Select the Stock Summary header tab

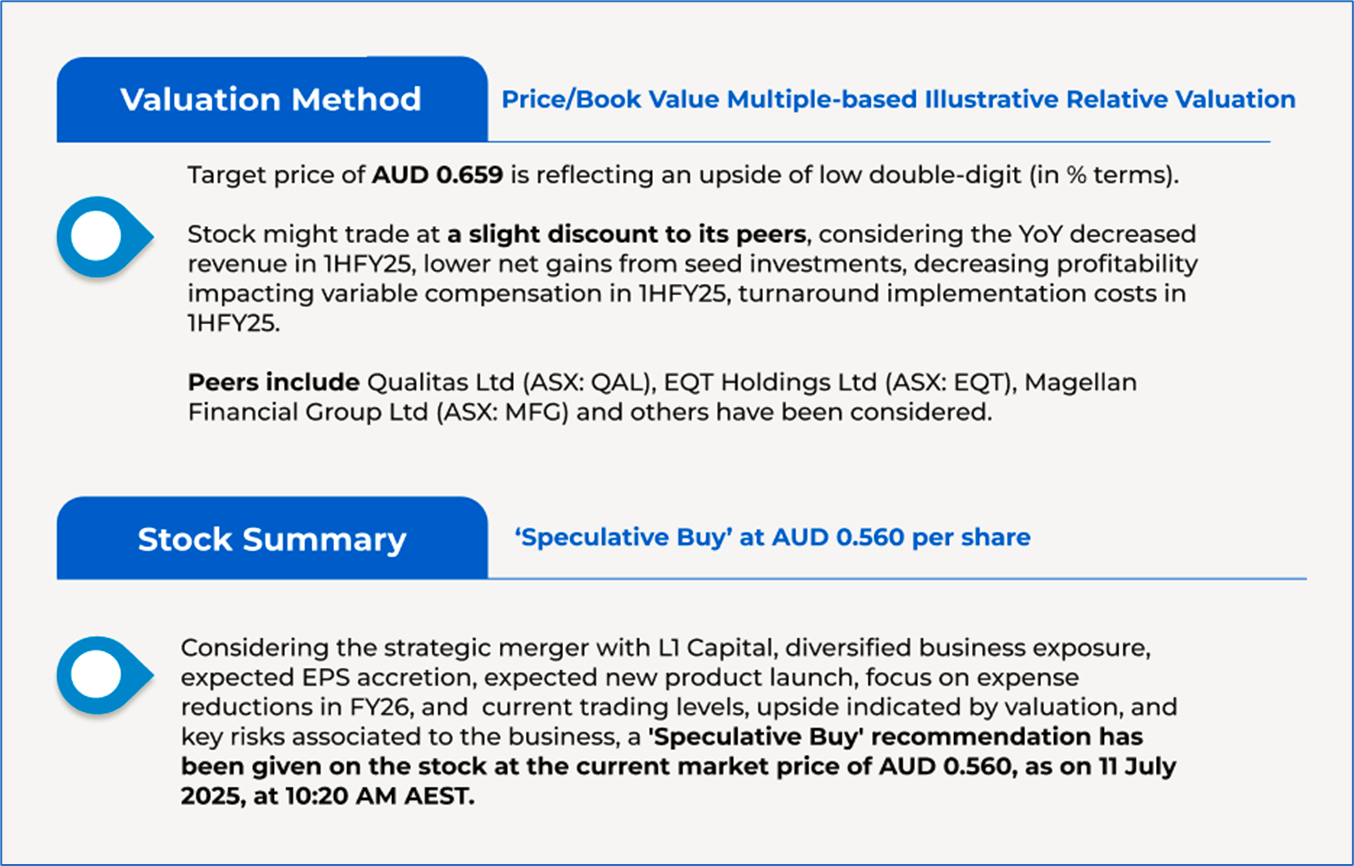(271, 539)
